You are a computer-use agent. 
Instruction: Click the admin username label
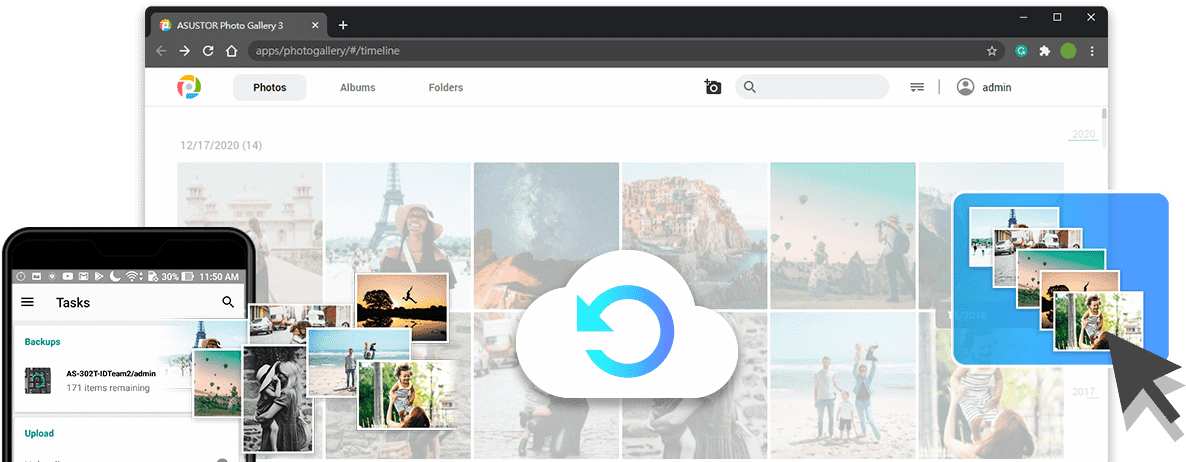997,88
